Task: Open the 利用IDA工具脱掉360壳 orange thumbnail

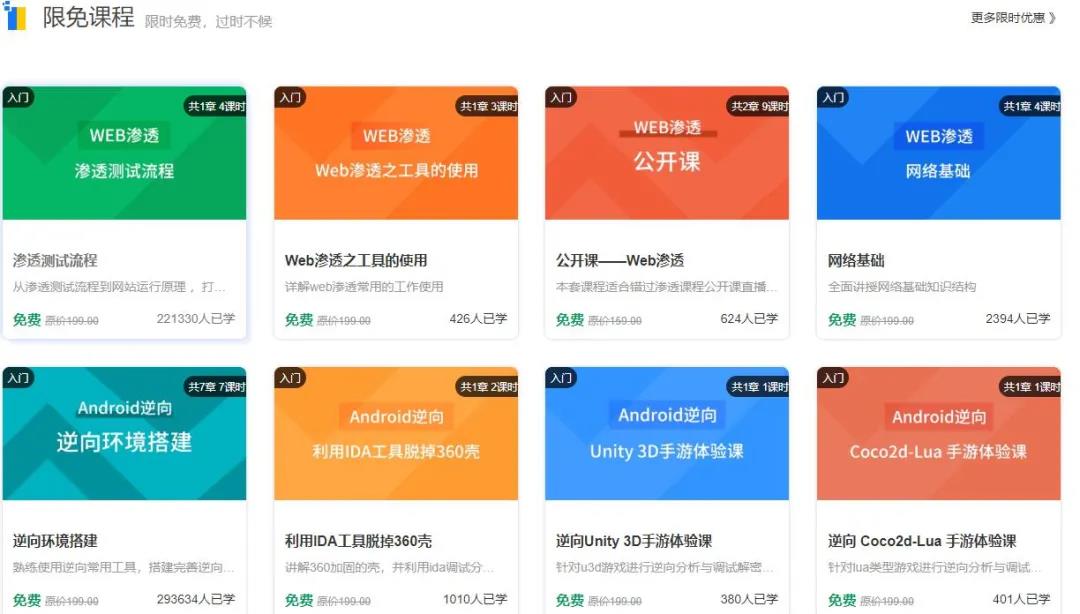Action: click(x=396, y=433)
